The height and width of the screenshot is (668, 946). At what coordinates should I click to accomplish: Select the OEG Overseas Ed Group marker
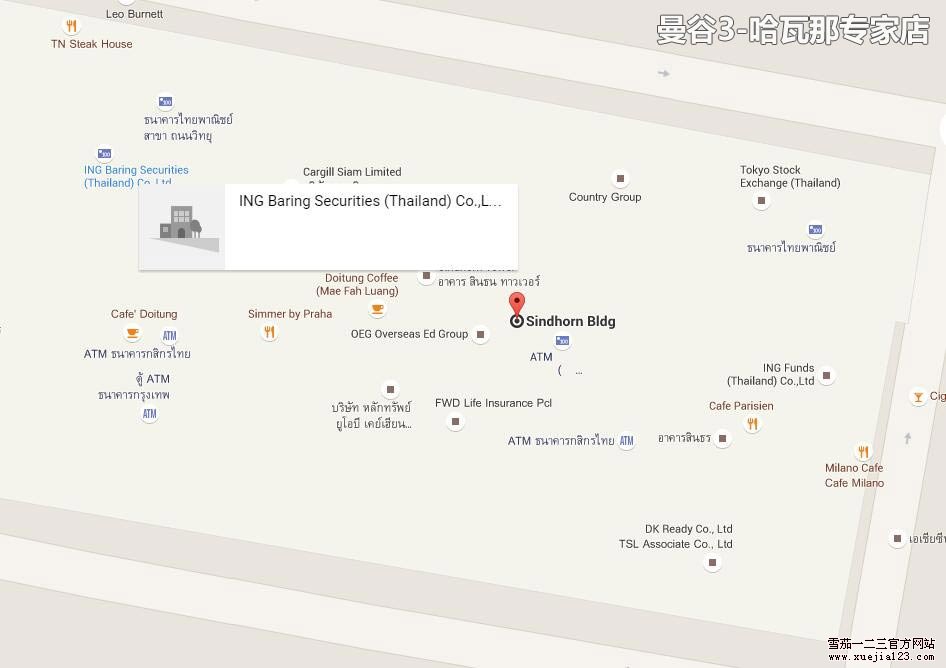coord(480,334)
